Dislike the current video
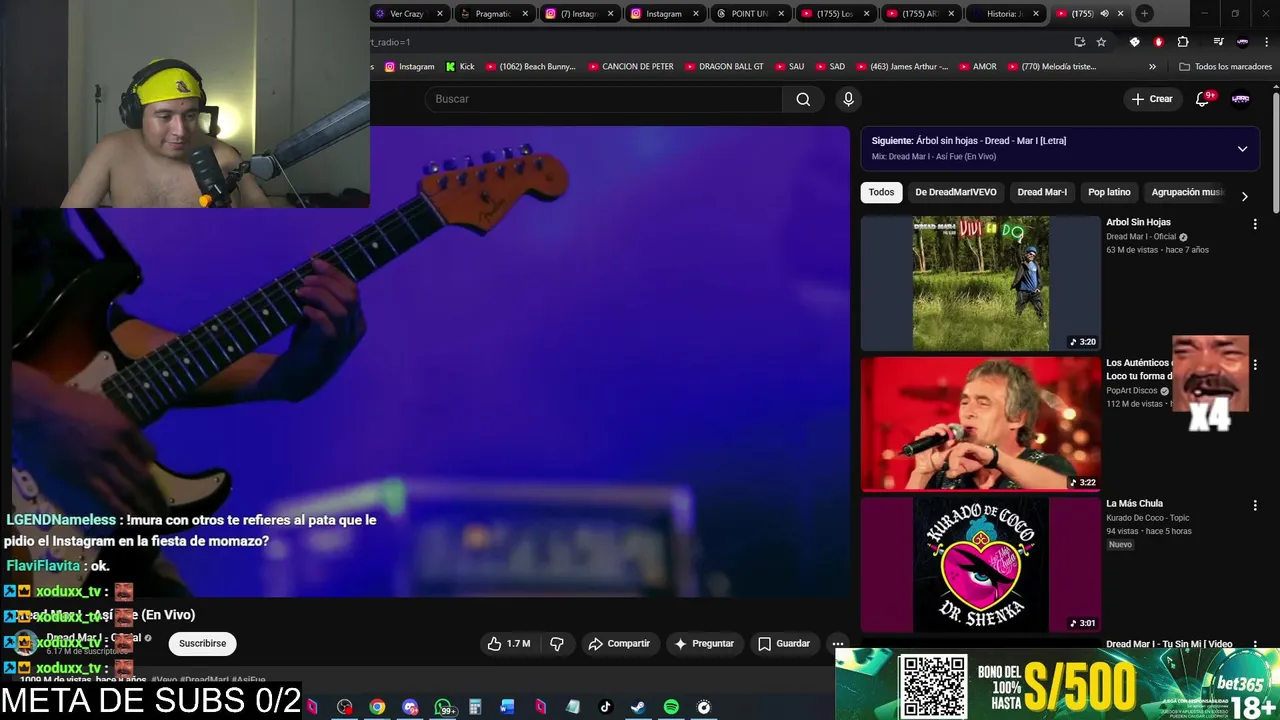Screen dimensions: 1280x720 [557, 644]
